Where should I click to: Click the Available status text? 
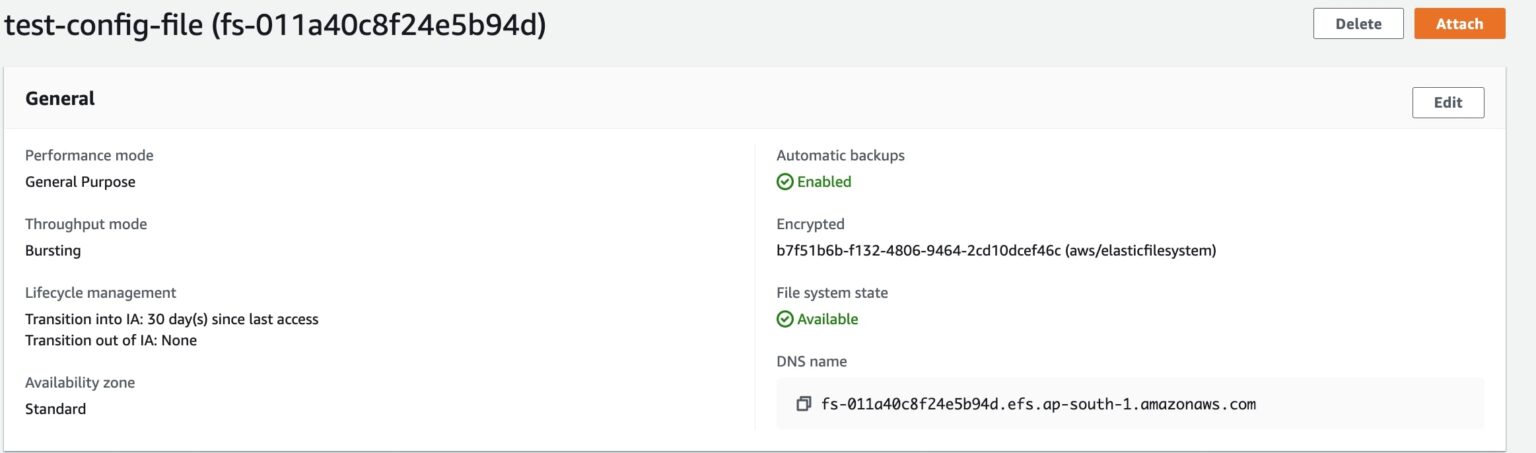[x=827, y=320]
